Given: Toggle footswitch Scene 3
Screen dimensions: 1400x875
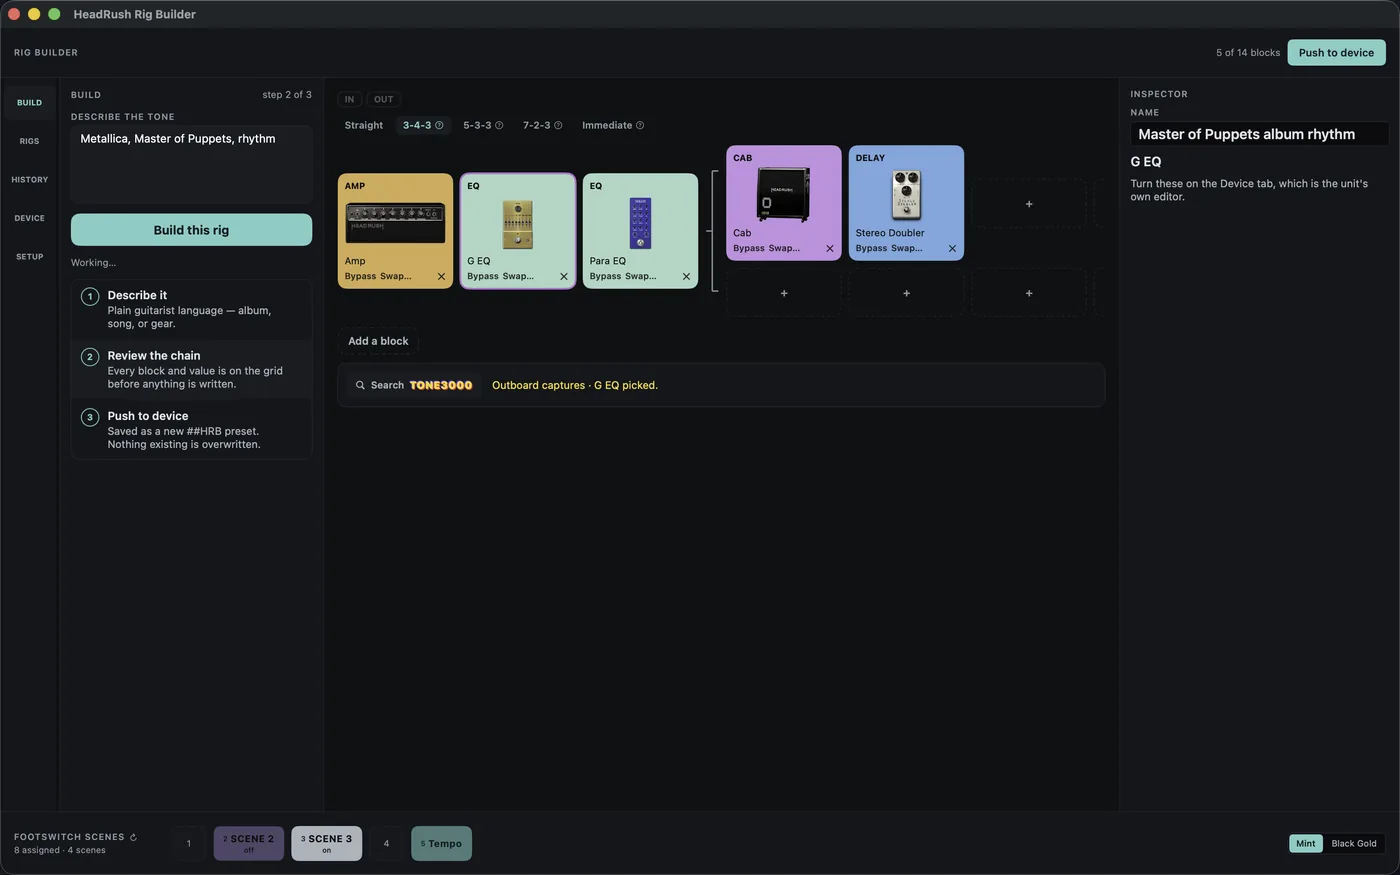Looking at the screenshot, I should coord(327,843).
